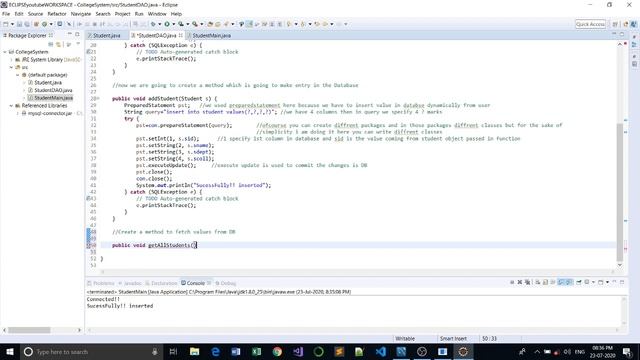Image resolution: width=640 pixels, height=360 pixels.
Task: Toggle Link with Editor in Package Explorer
Action: pyautogui.click(x=58, y=44)
